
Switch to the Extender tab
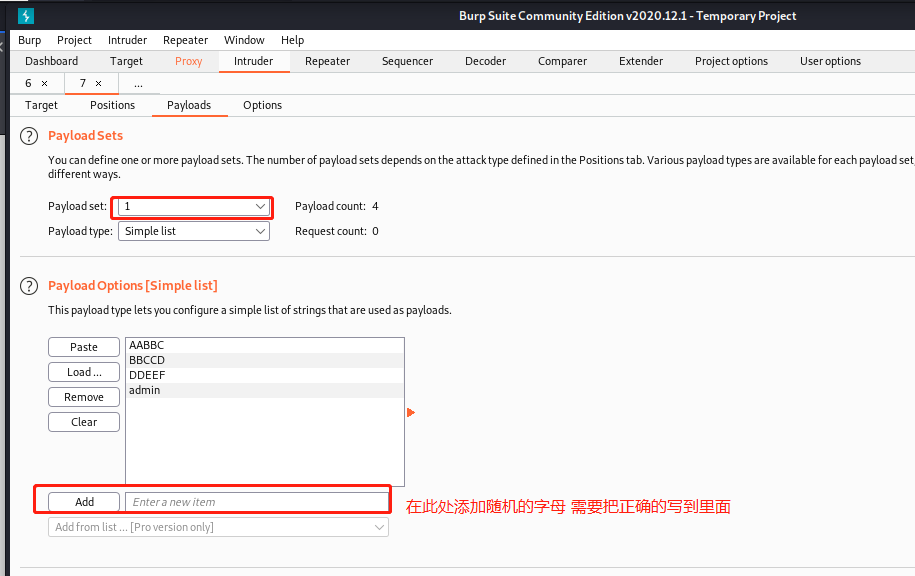641,61
